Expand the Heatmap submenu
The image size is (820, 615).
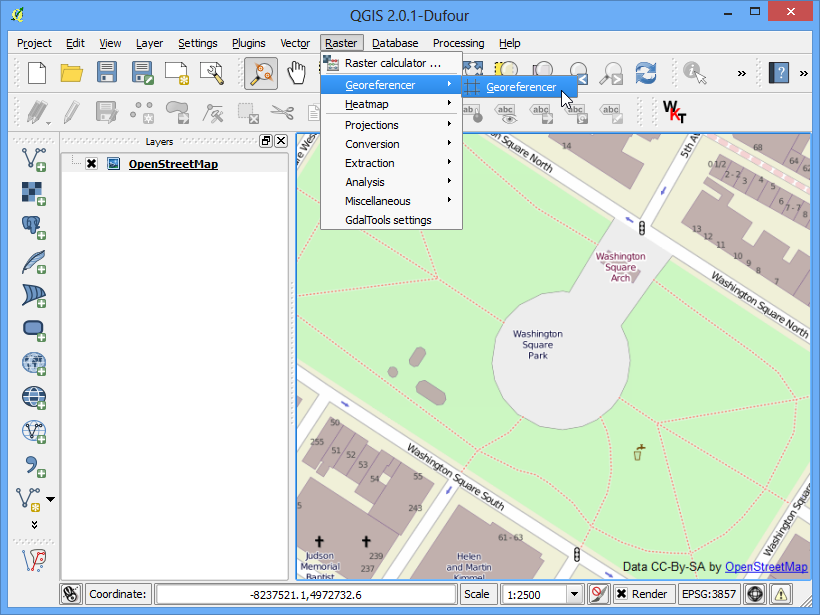coord(391,104)
